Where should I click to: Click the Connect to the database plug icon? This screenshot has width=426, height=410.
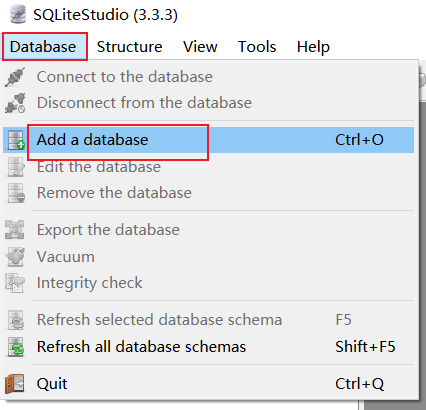coord(15,77)
